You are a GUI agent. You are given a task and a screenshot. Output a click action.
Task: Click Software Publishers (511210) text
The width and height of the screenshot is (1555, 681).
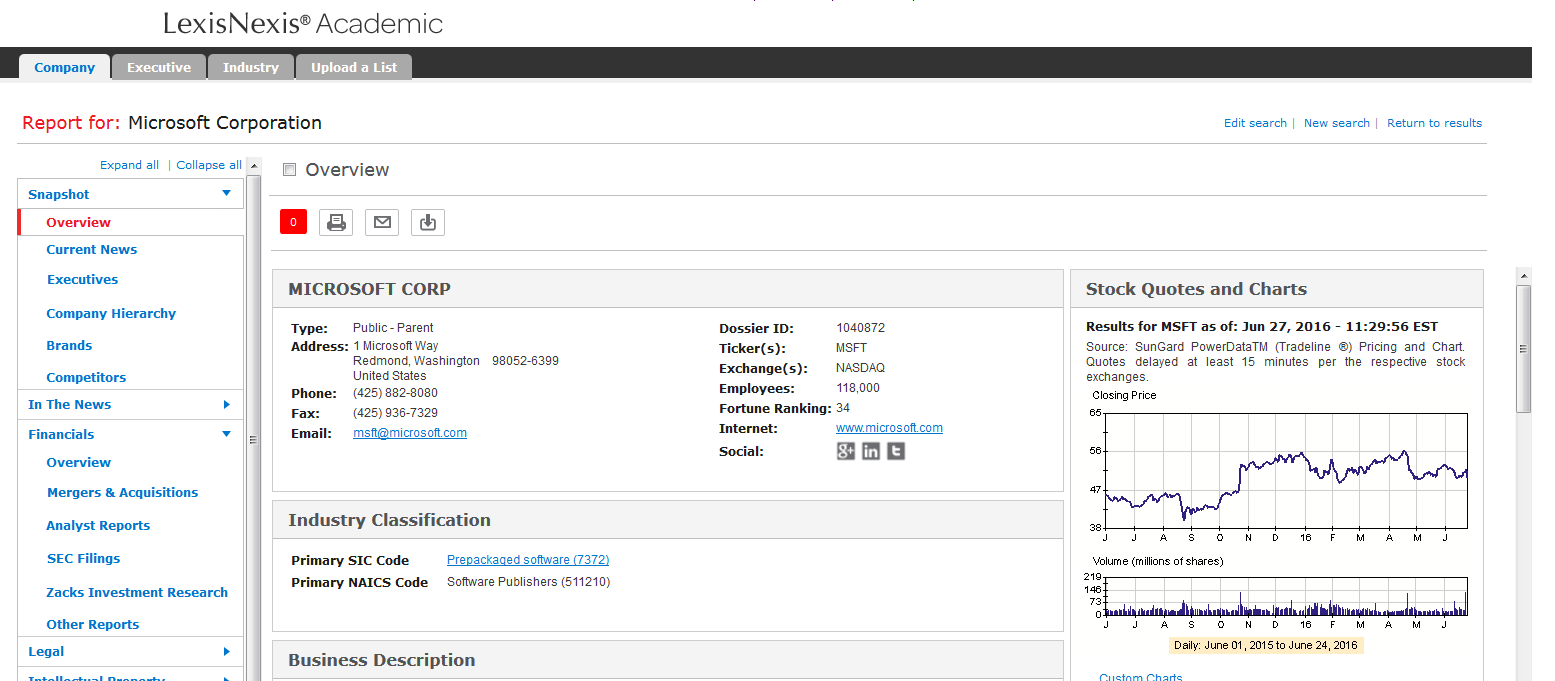point(528,582)
